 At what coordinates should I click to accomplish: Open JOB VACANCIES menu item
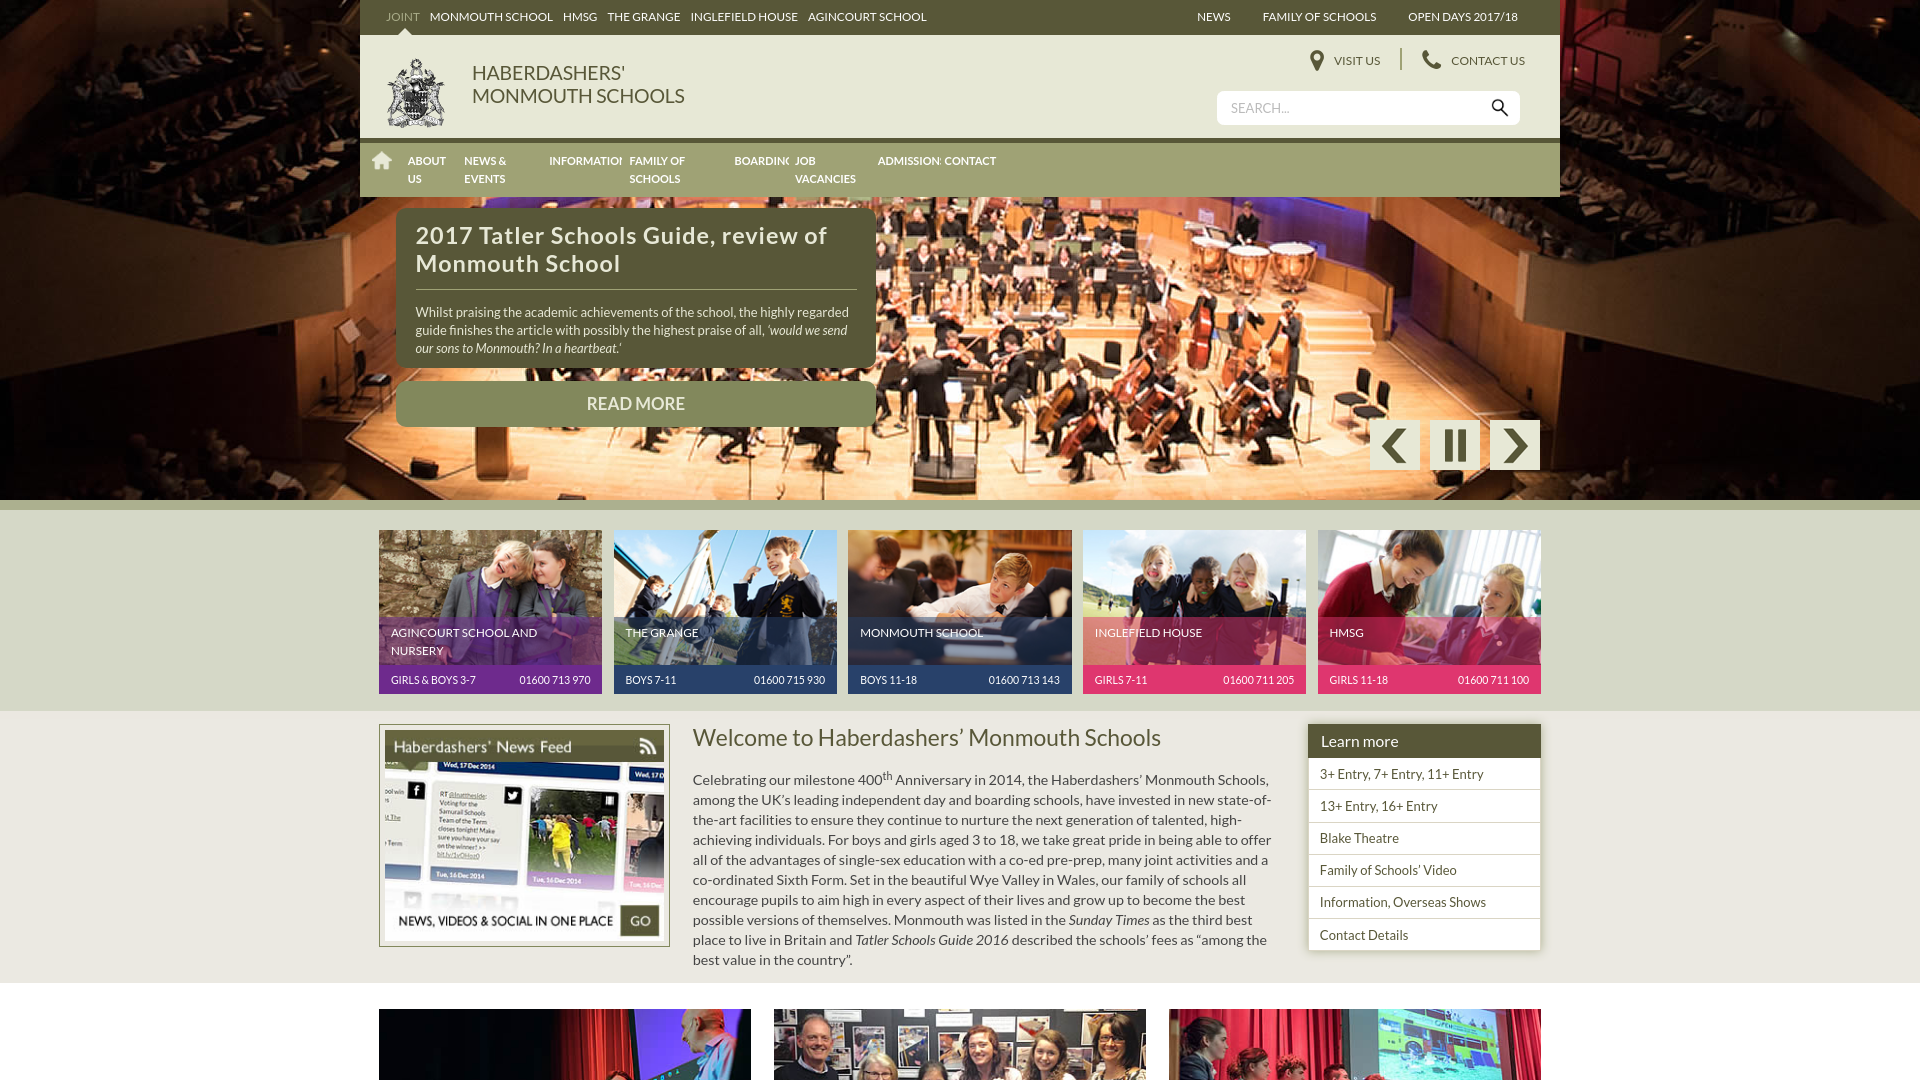(825, 170)
